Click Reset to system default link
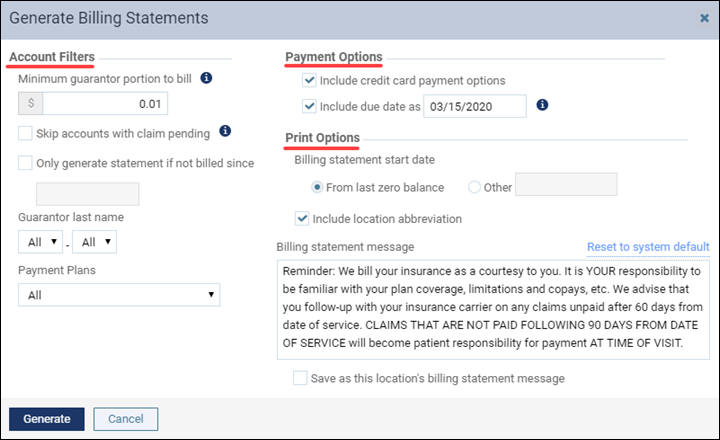This screenshot has height=440, width=720. 648,247
